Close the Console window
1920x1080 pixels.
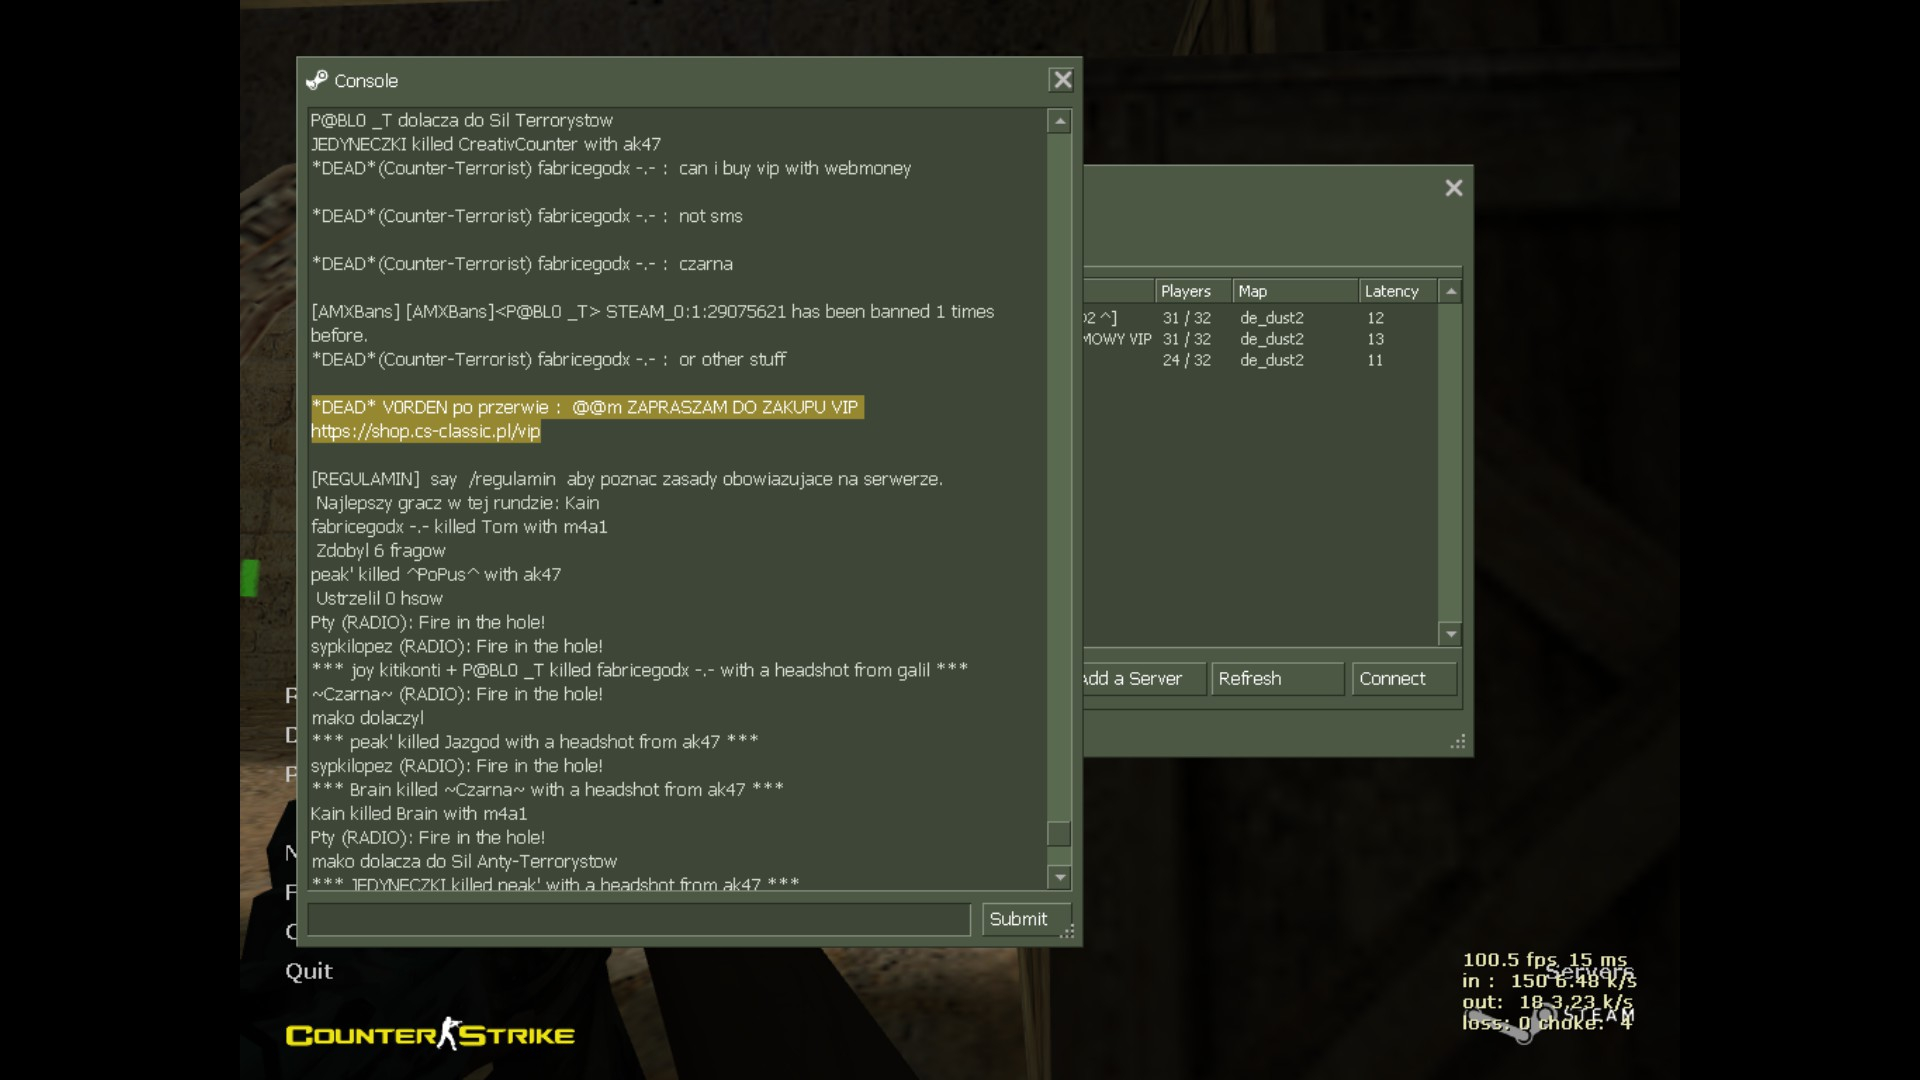click(1062, 80)
